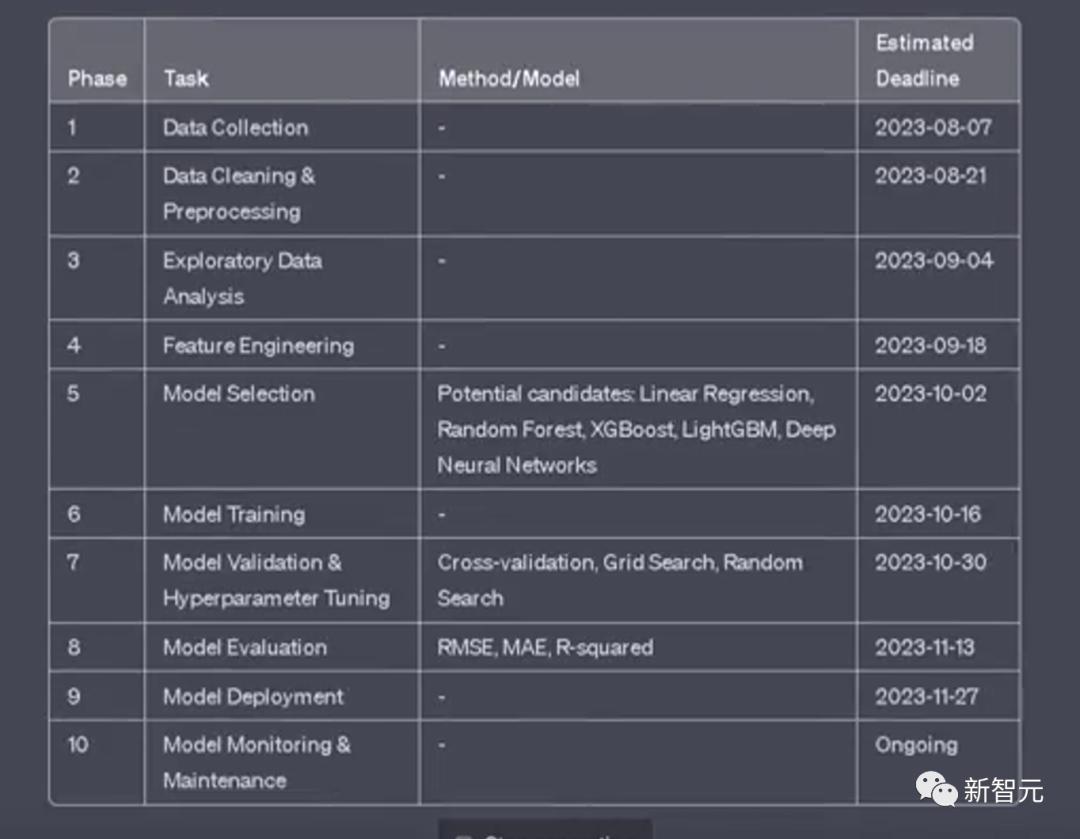Select the Model Monitoring & Maintenance cell
Screen dimensions: 1080x839
coord(257,762)
